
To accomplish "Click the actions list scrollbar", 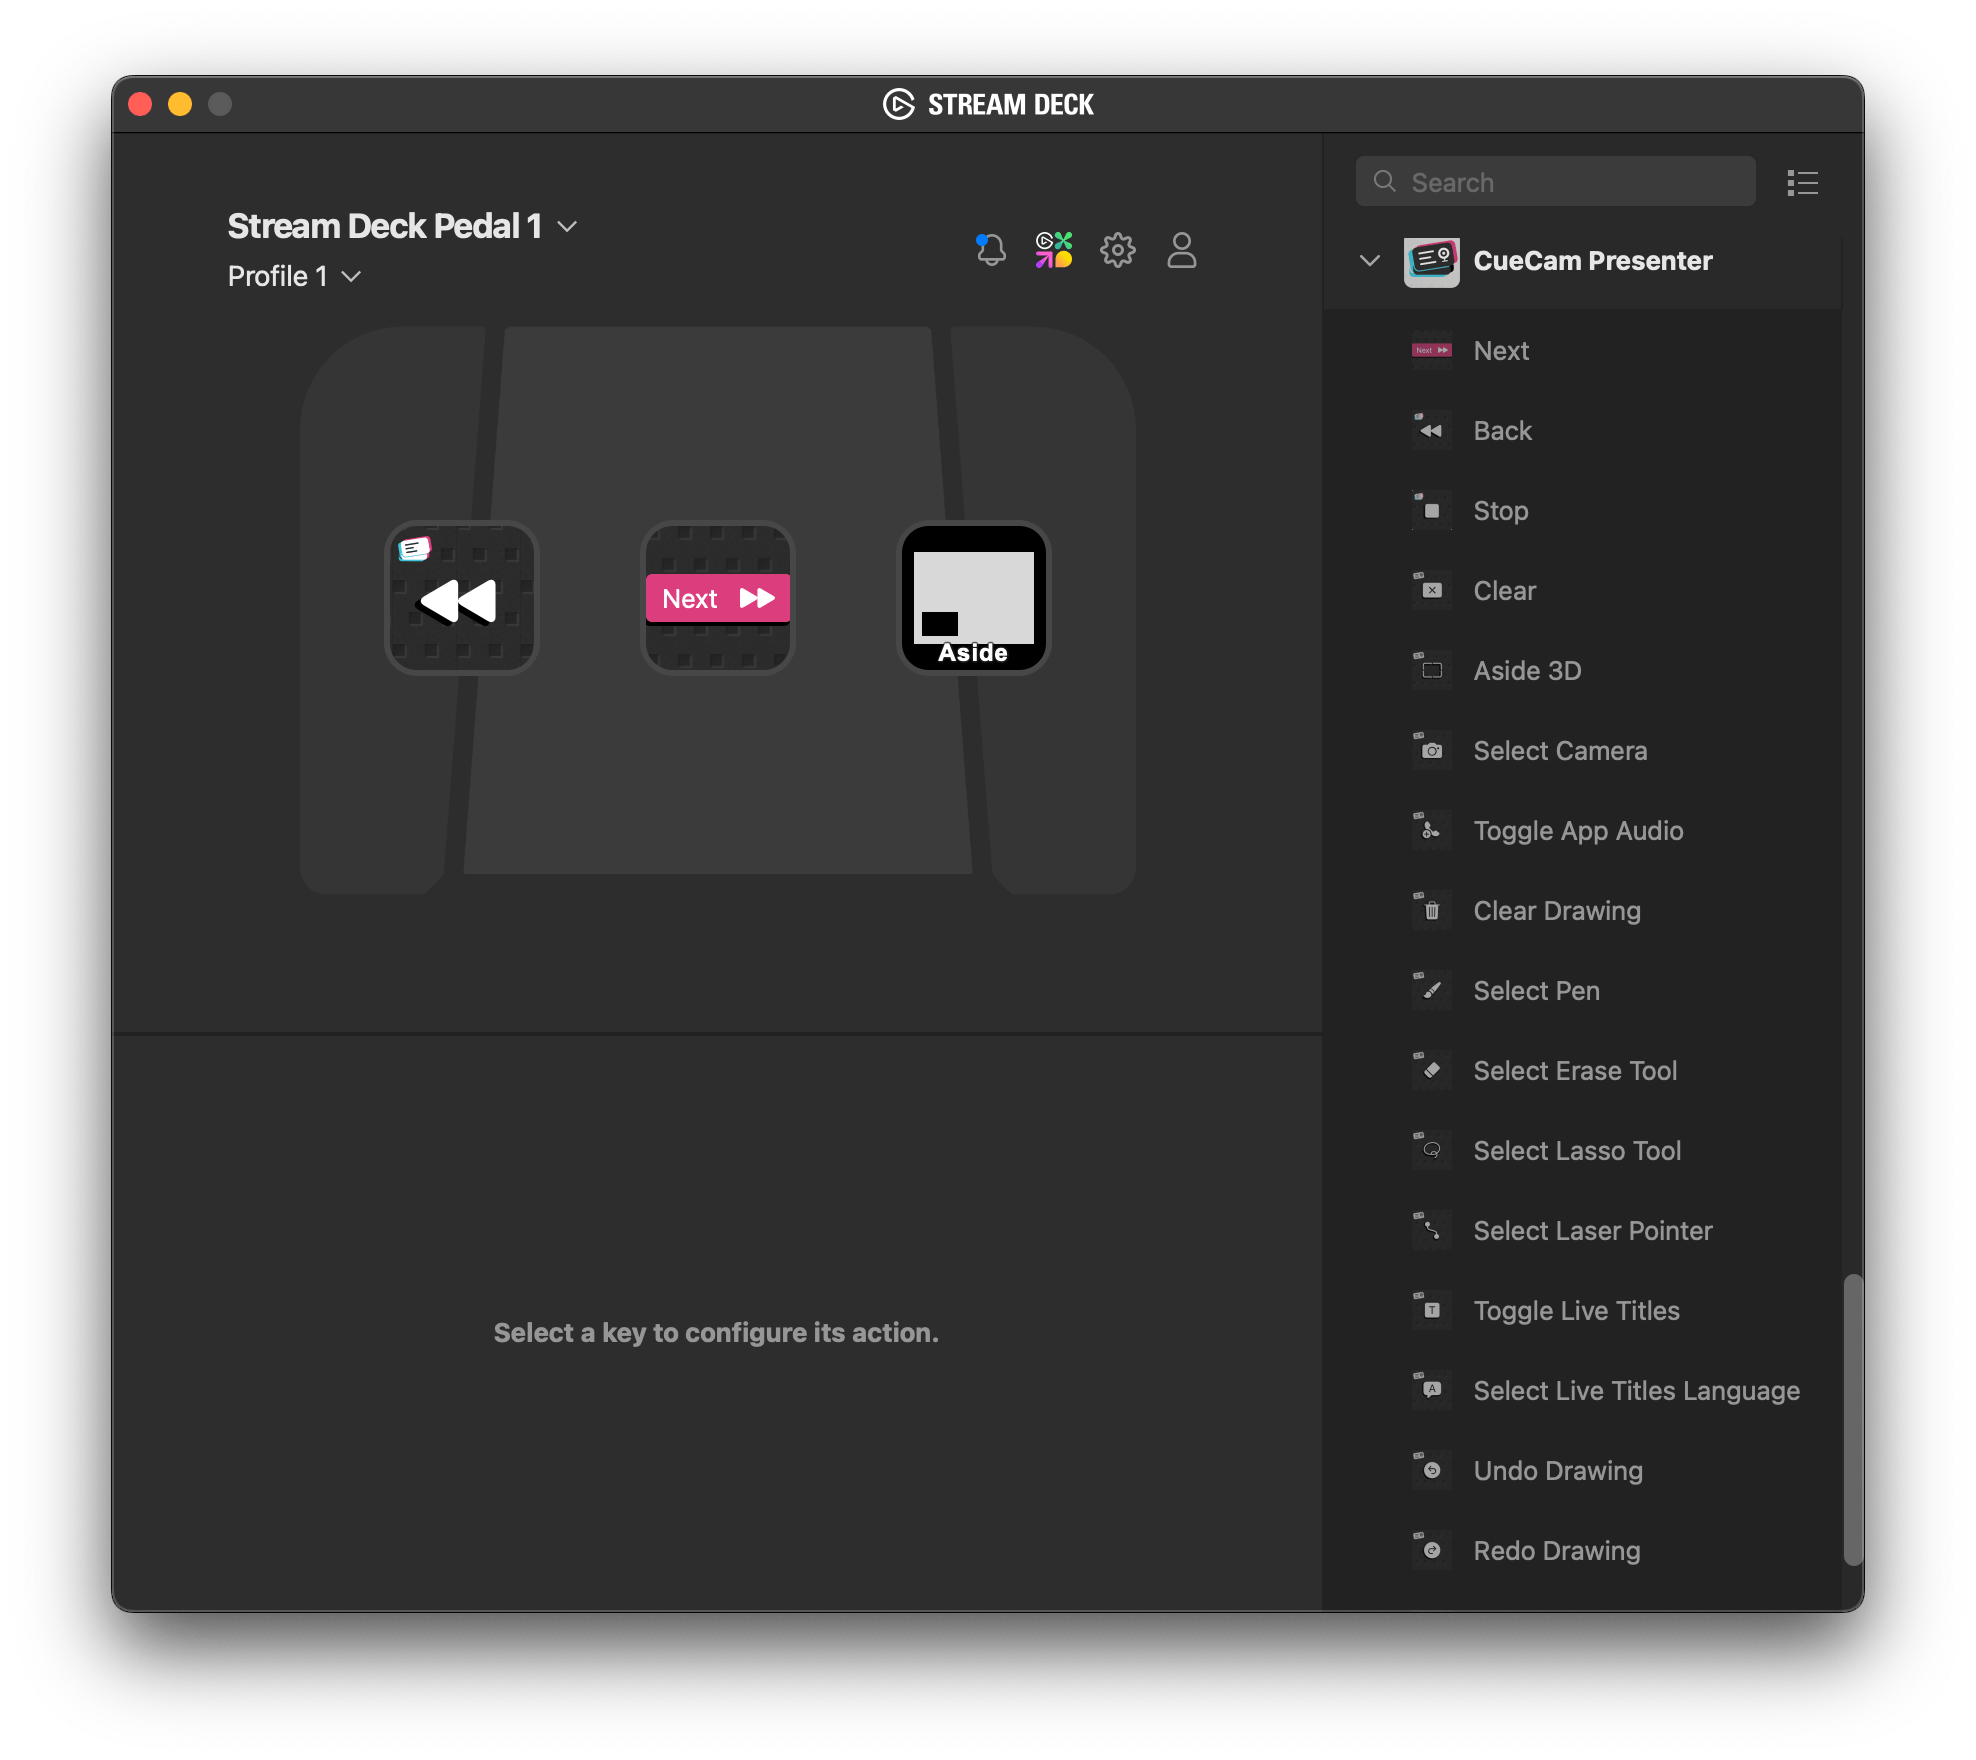I will point(1853,1419).
